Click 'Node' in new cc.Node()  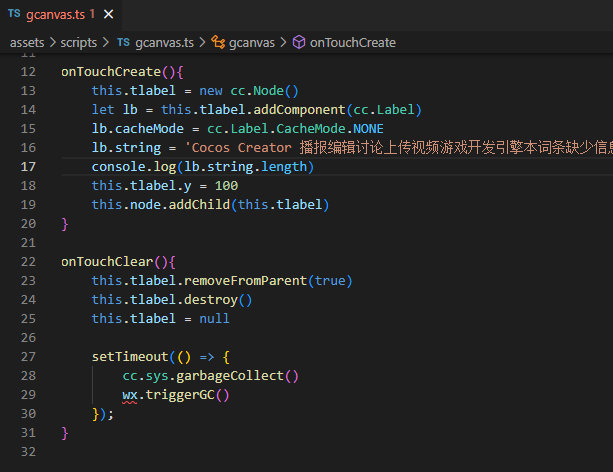tap(268, 91)
